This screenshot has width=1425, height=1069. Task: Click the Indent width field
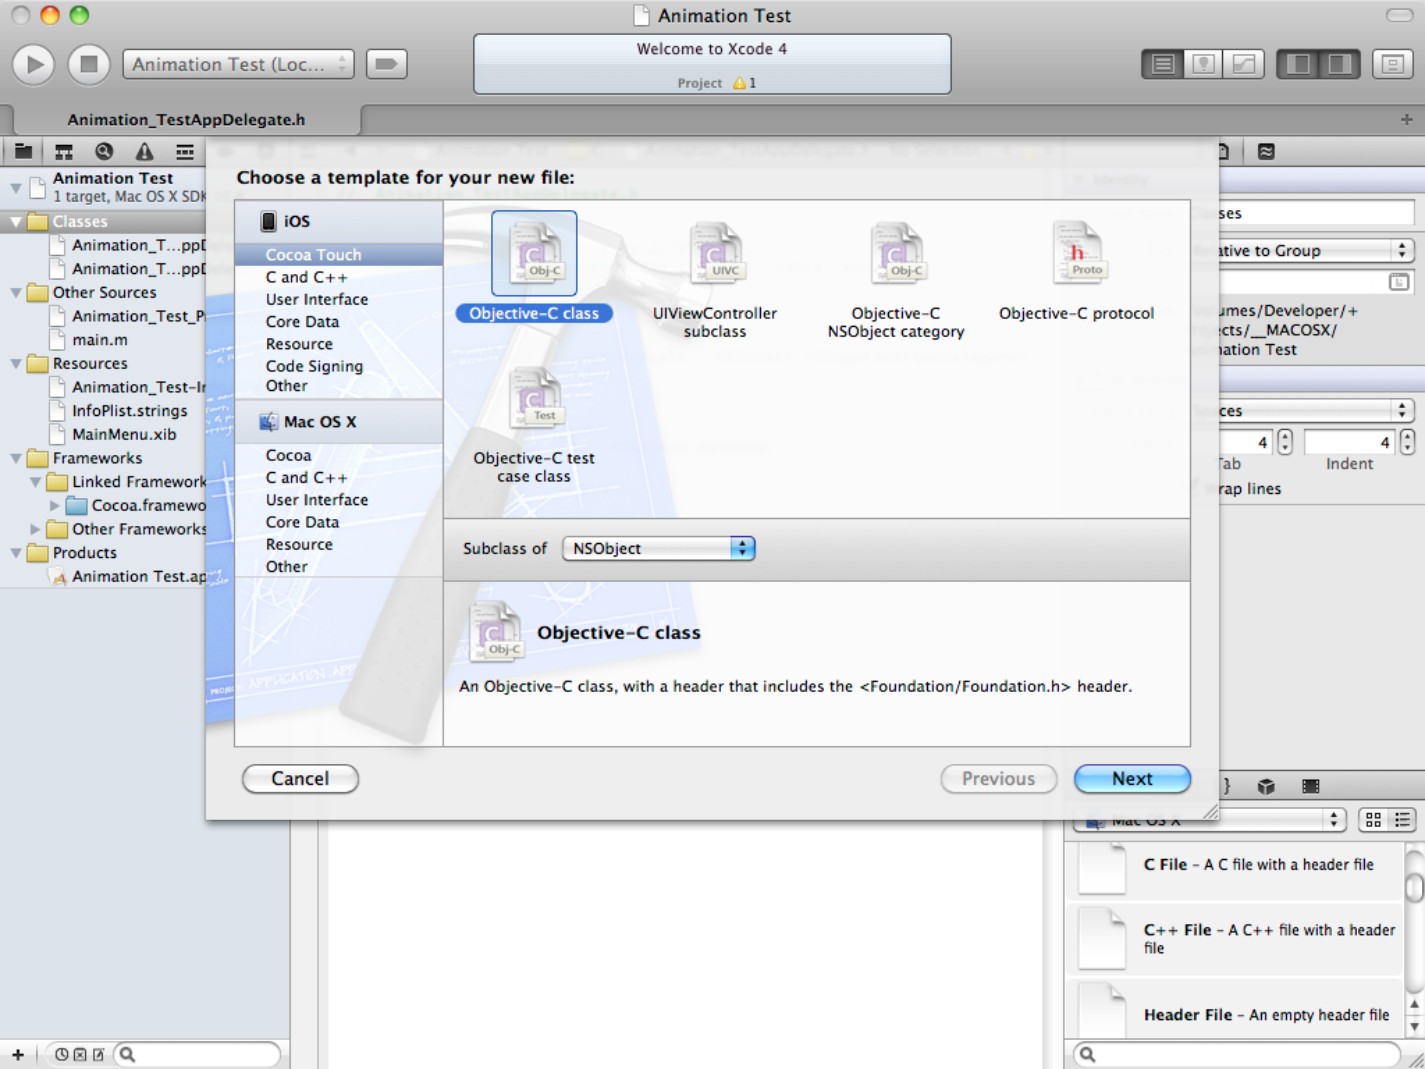tap(1350, 441)
